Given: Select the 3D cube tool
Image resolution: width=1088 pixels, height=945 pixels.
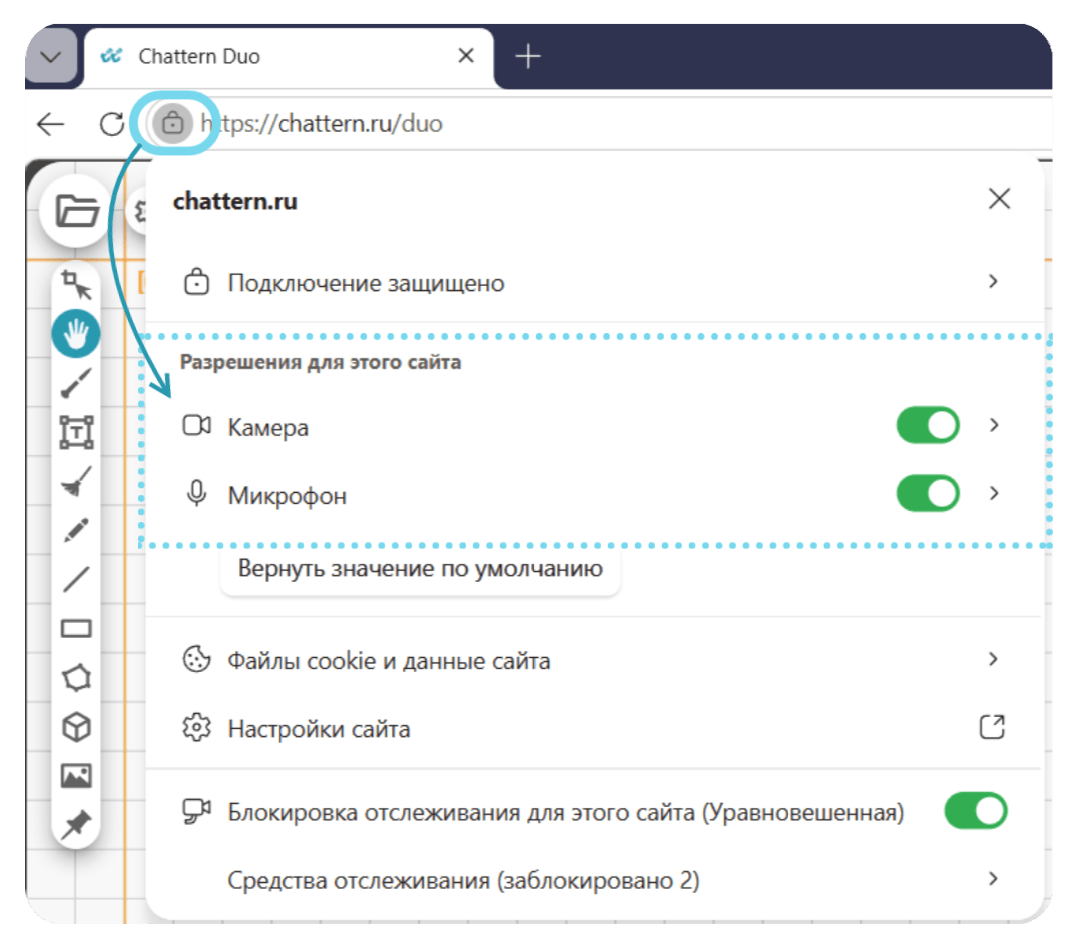Looking at the screenshot, I should [76, 727].
